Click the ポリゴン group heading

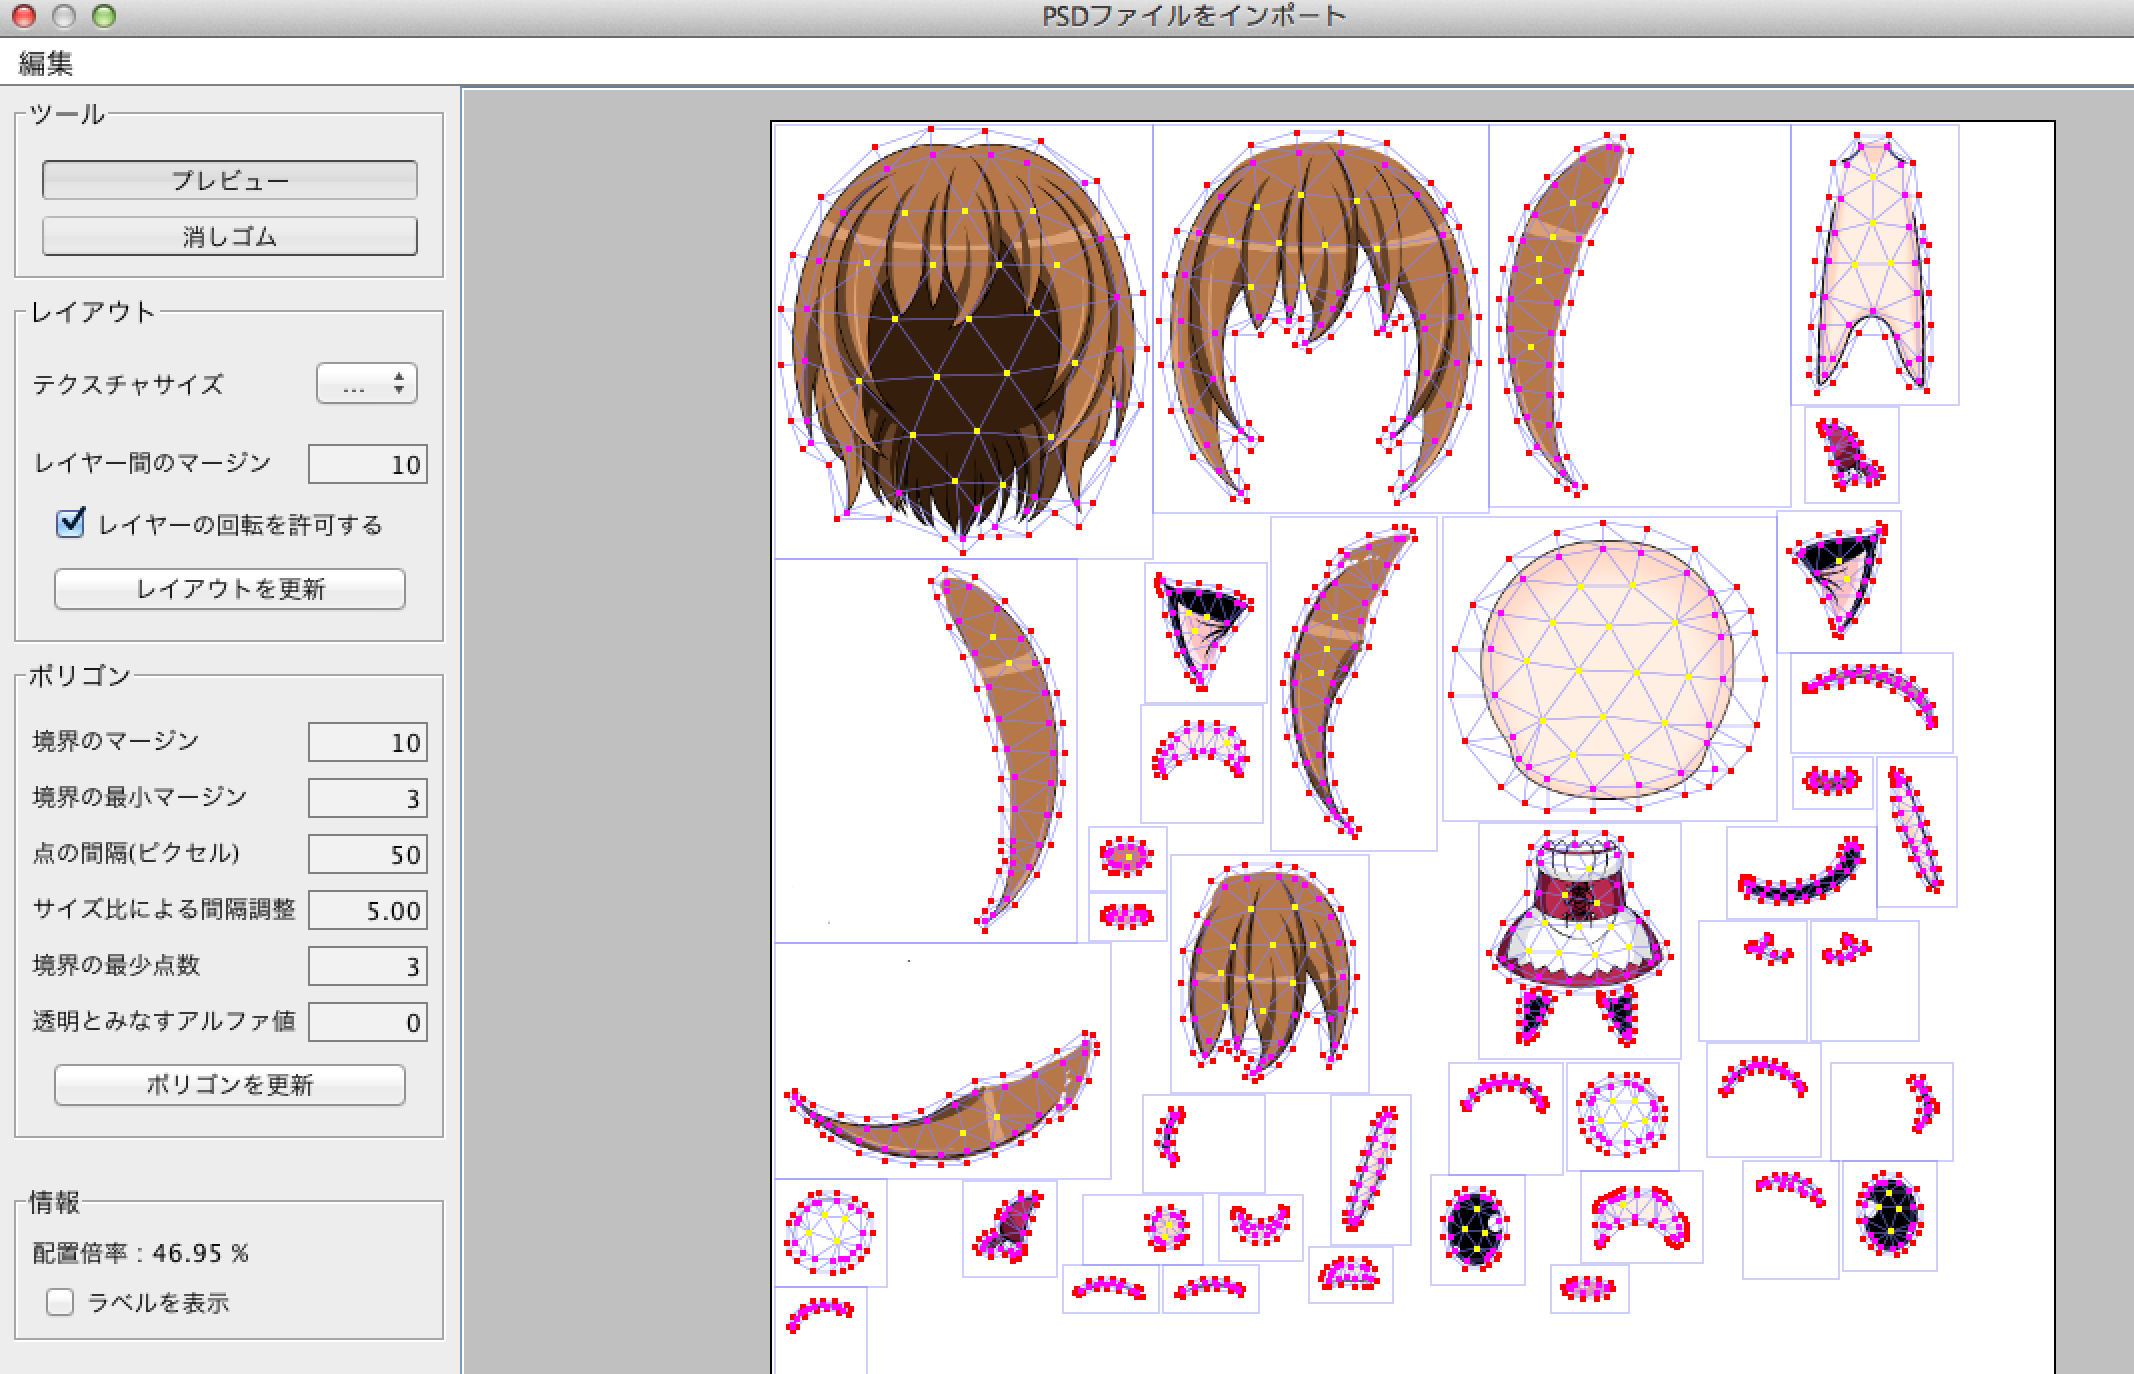(x=80, y=676)
